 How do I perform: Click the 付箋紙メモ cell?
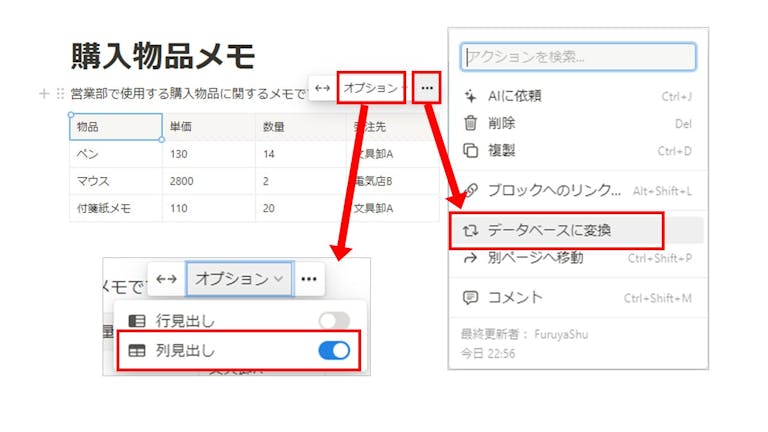(x=116, y=208)
